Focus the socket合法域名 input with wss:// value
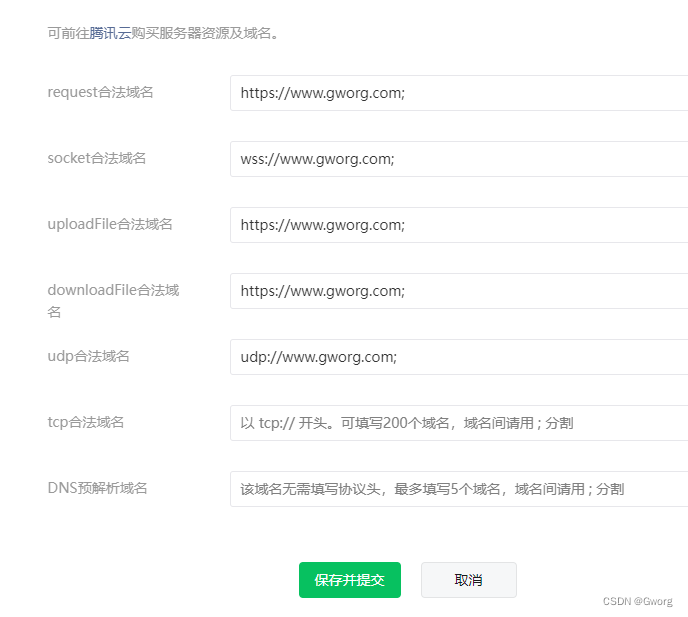Image resolution: width=688 pixels, height=617 pixels. [459, 159]
